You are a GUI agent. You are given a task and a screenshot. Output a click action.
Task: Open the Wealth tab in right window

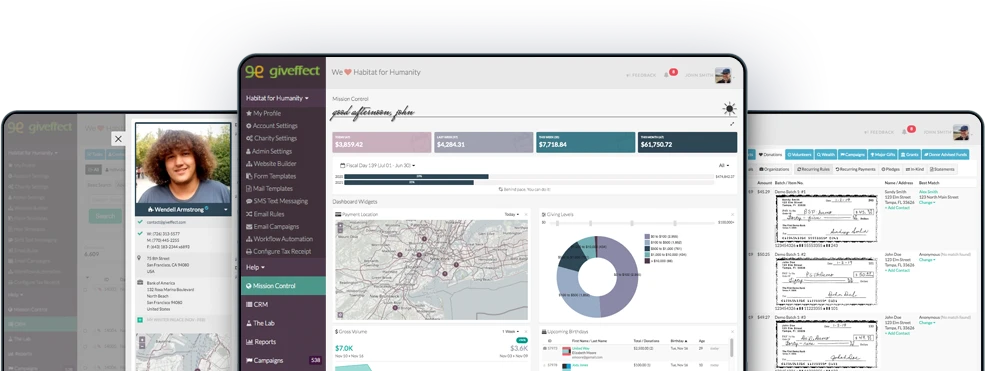826,154
